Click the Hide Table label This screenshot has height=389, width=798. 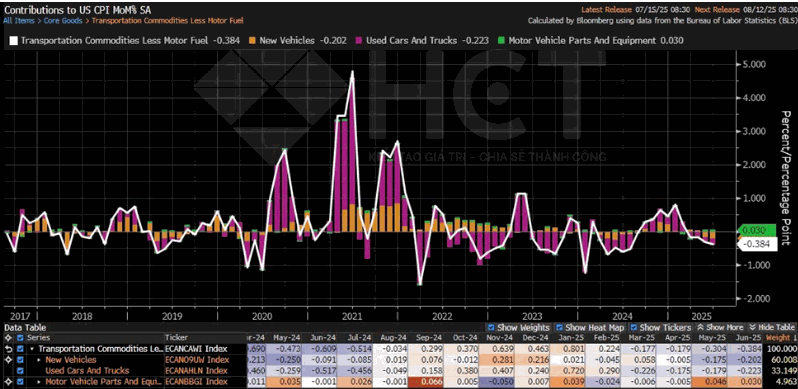(x=776, y=327)
